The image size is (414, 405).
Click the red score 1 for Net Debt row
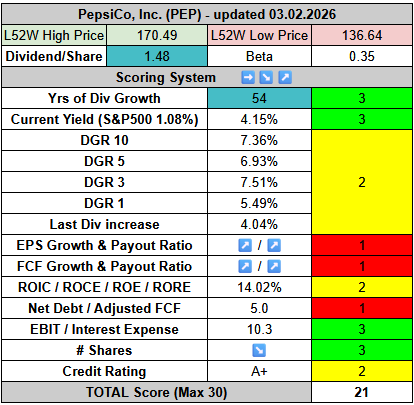[362, 308]
